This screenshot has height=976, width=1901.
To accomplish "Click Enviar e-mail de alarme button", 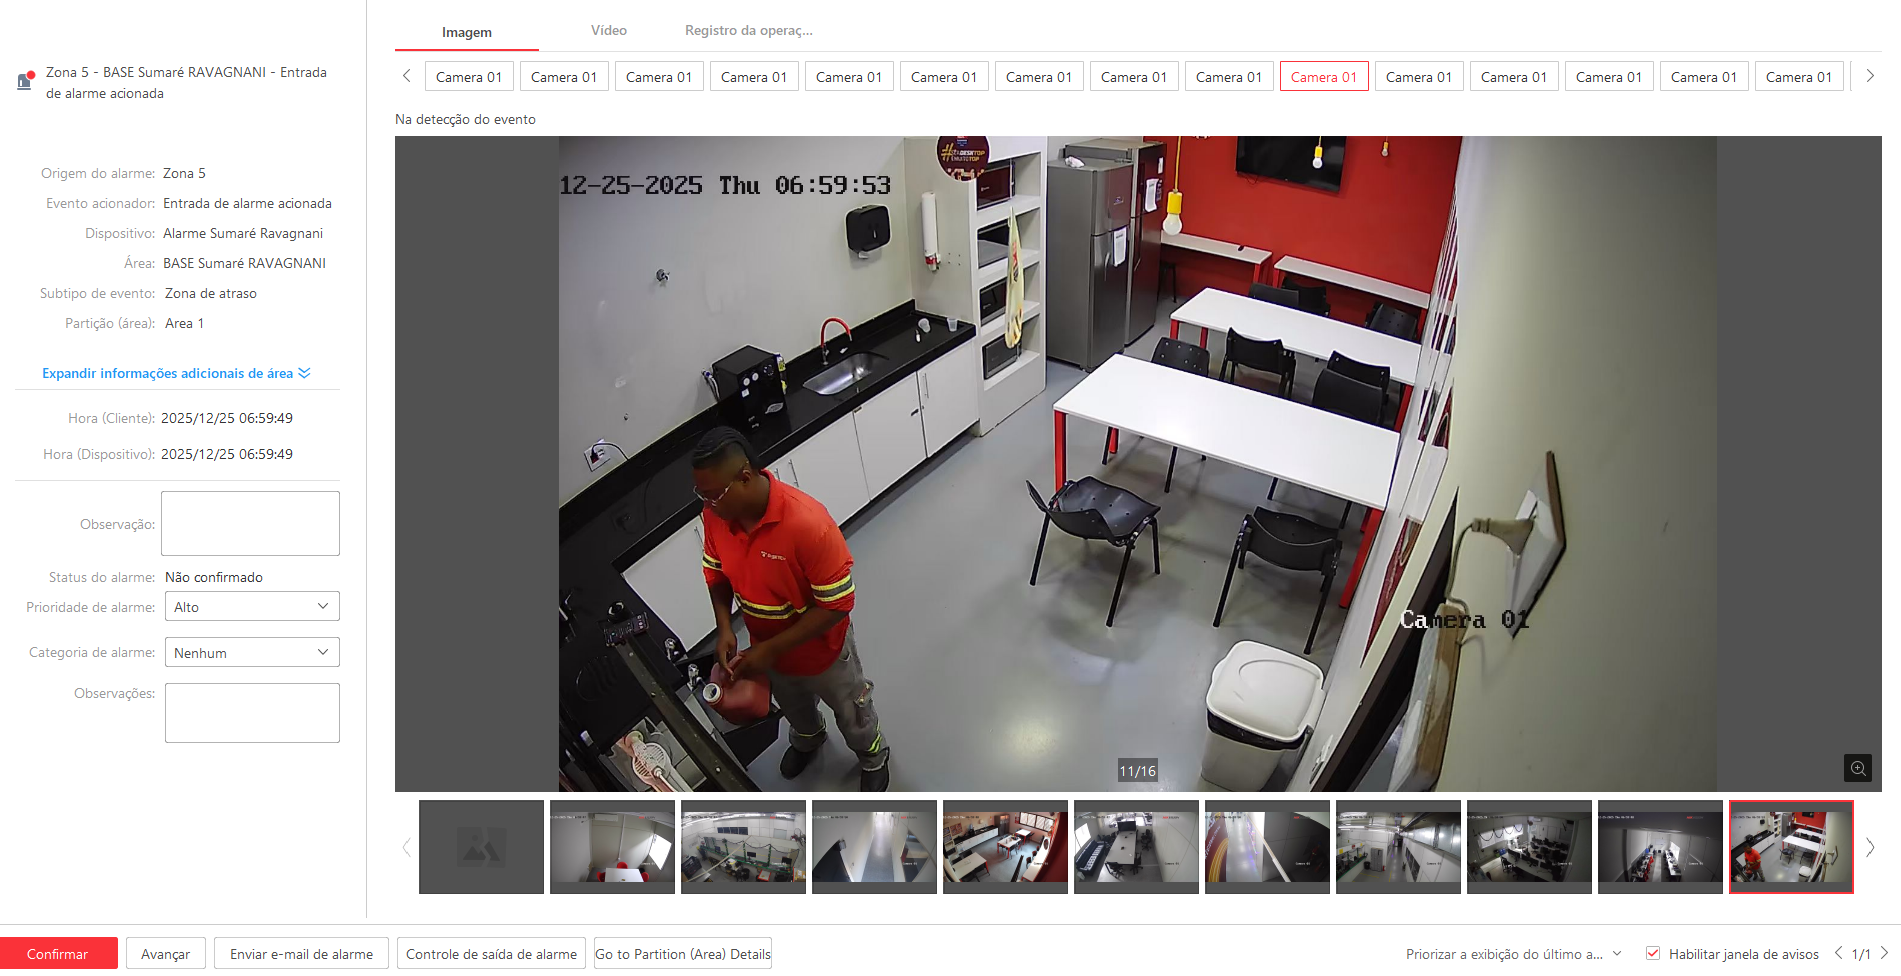I will click(301, 954).
